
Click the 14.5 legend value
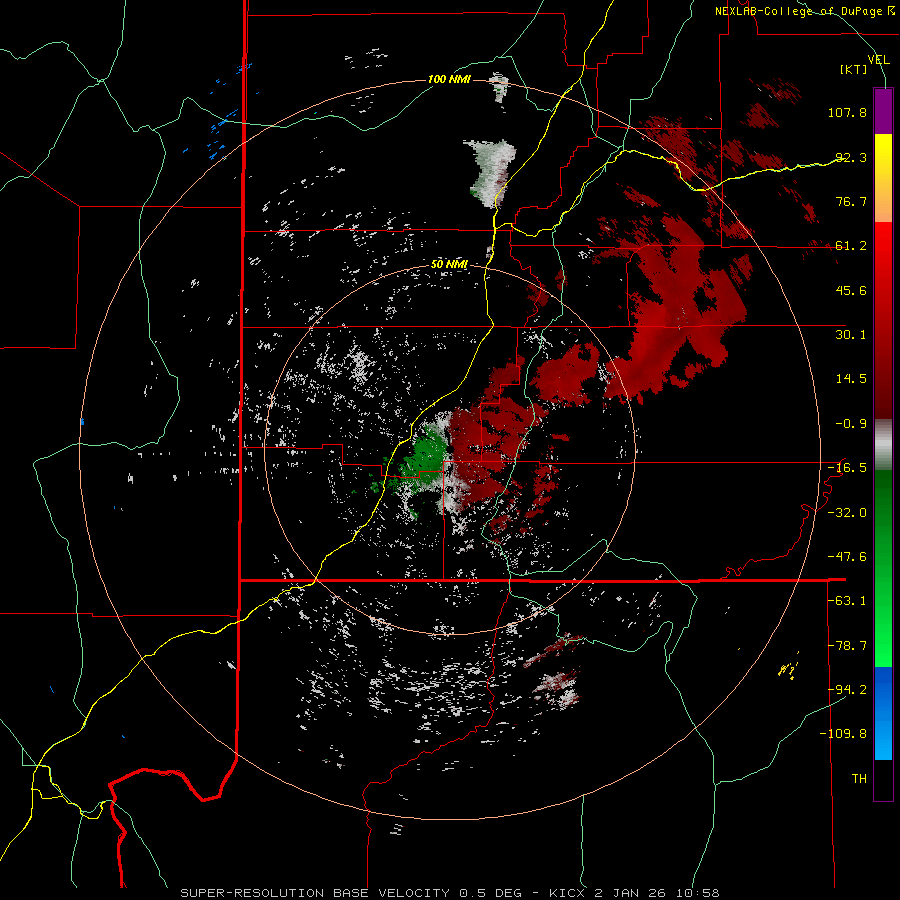[x=851, y=378]
